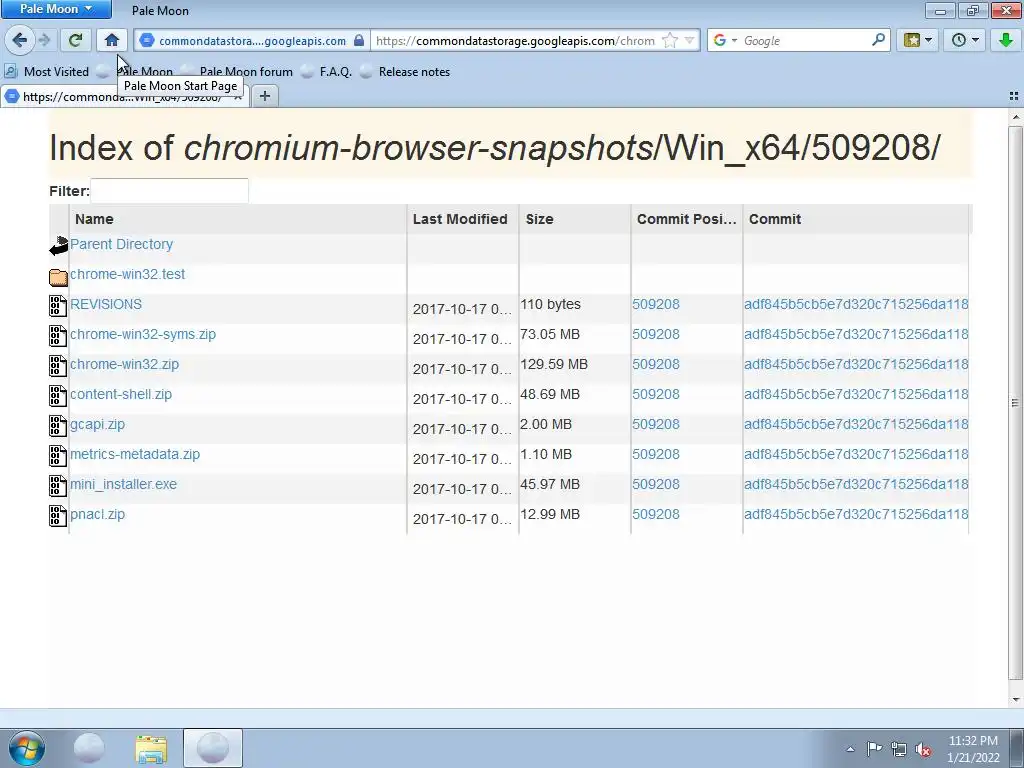The height and width of the screenshot is (768, 1024).
Task: Click the vertical scrollbar up arrow
Action: tap(1016, 117)
